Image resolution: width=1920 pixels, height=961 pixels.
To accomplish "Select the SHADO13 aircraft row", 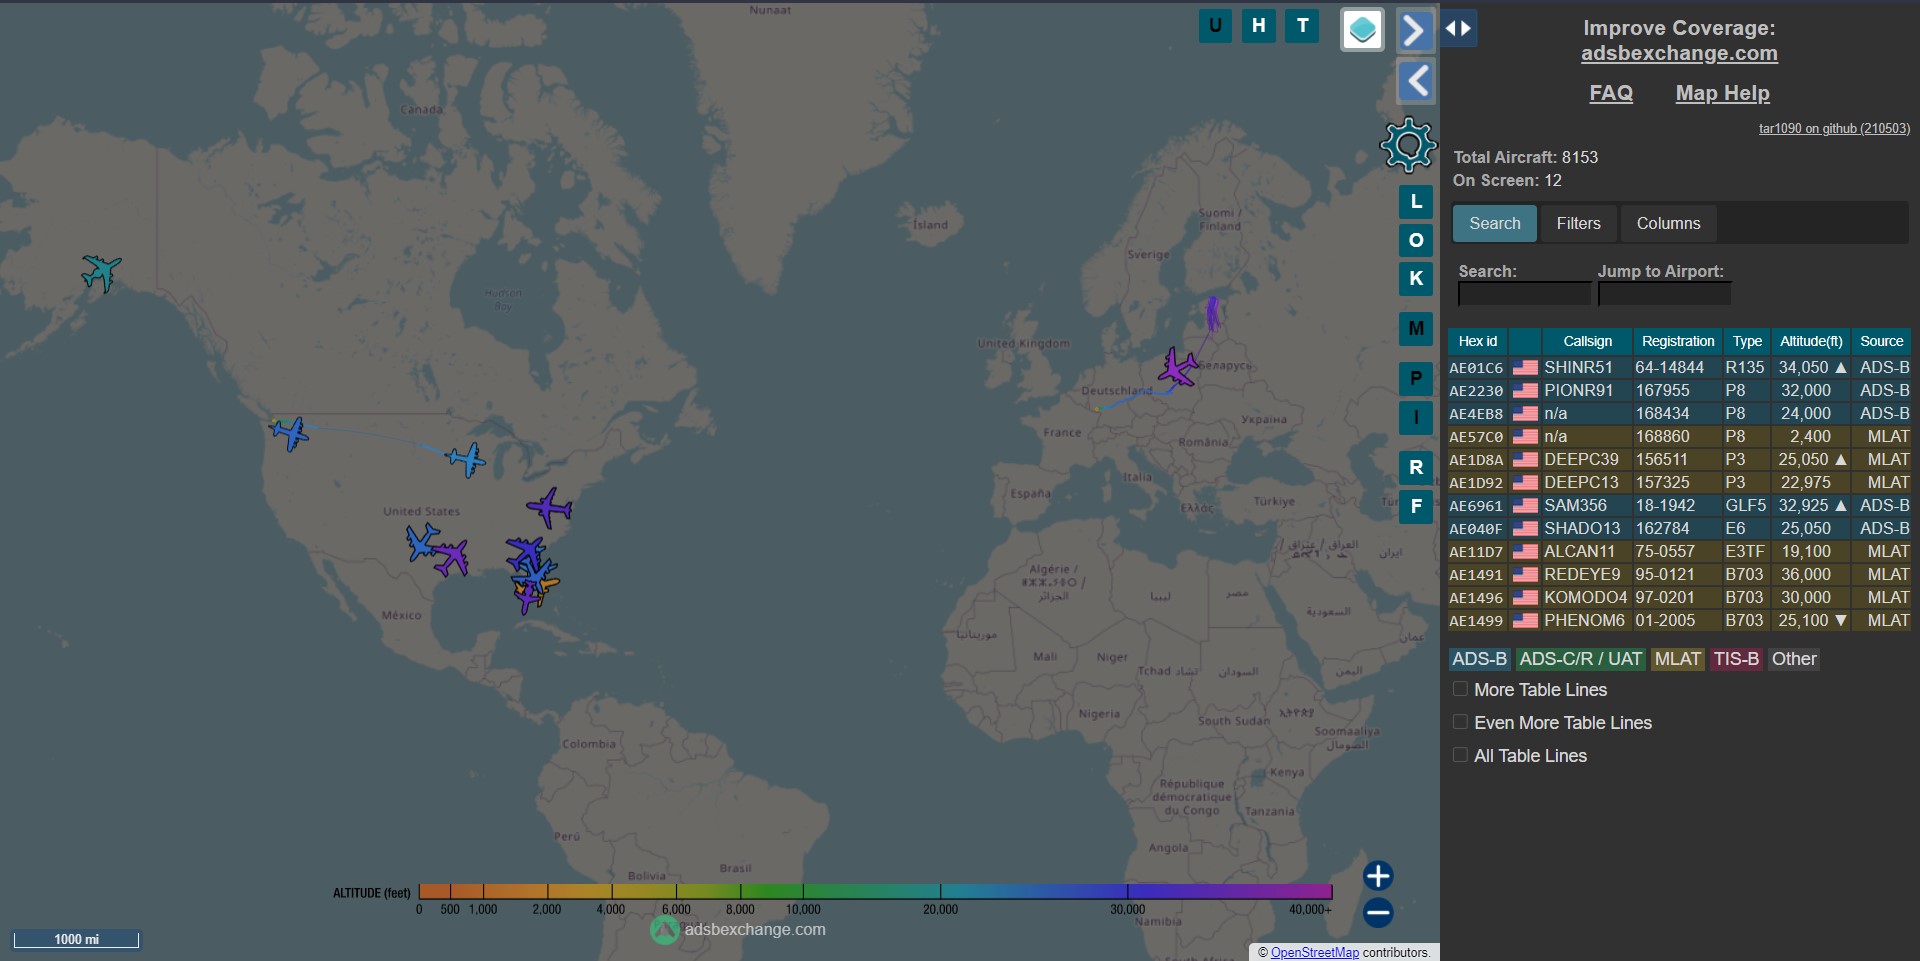I will [x=1679, y=528].
